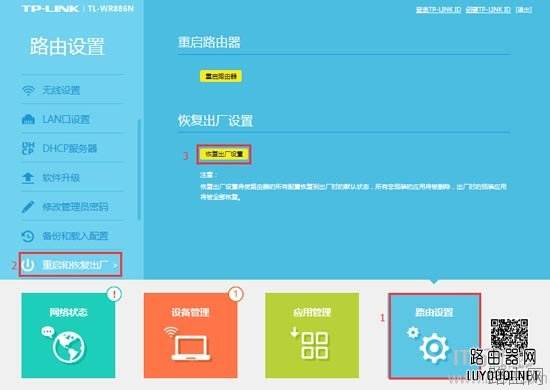This screenshot has width=550, height=390.
Task: Click the second TP-LINK ID link
Action: [488, 10]
